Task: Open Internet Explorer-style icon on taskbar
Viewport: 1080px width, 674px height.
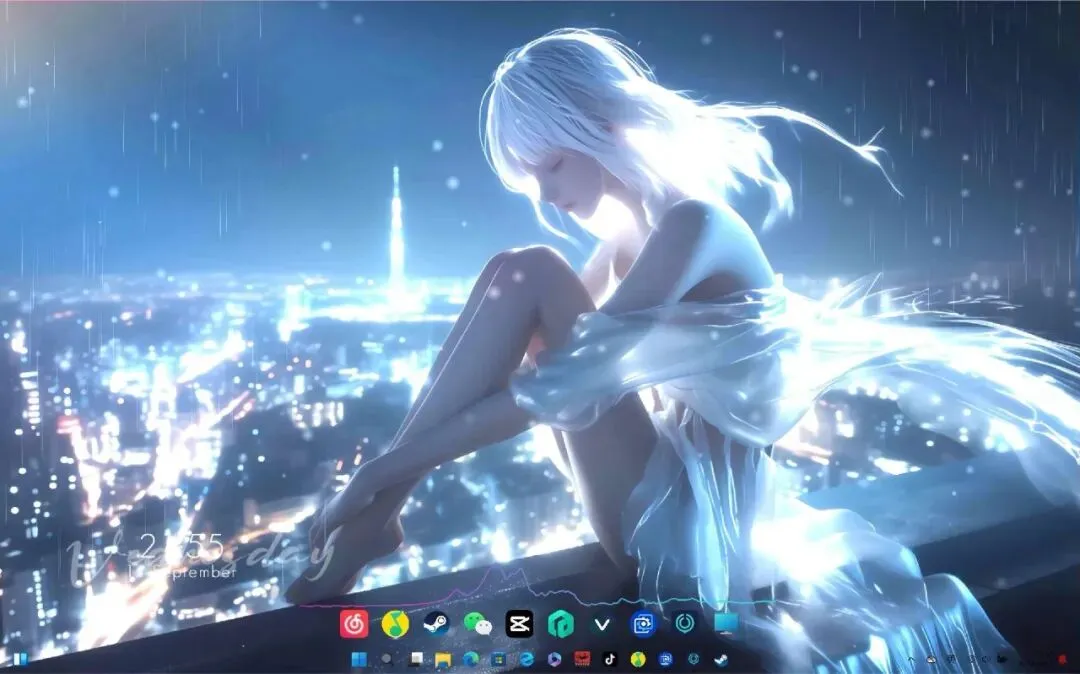Action: (526, 660)
